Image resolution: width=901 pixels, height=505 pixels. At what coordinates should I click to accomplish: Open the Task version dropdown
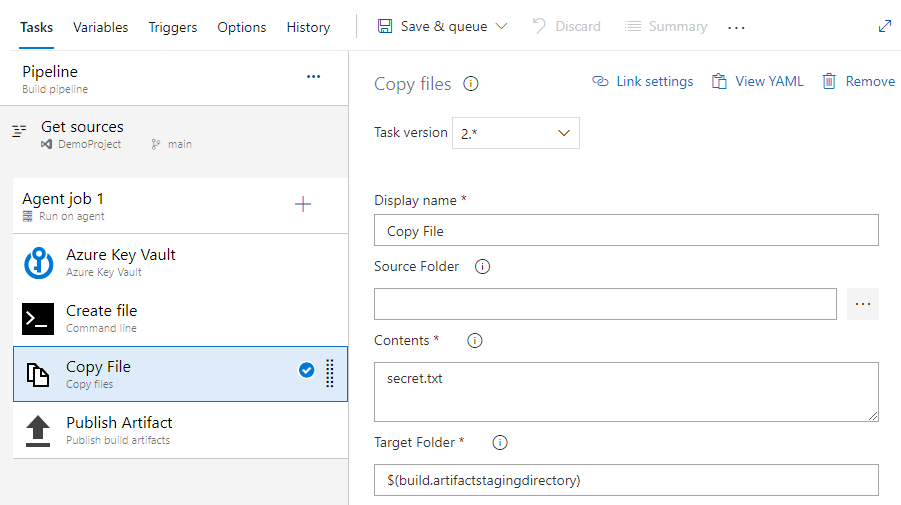[x=516, y=133]
